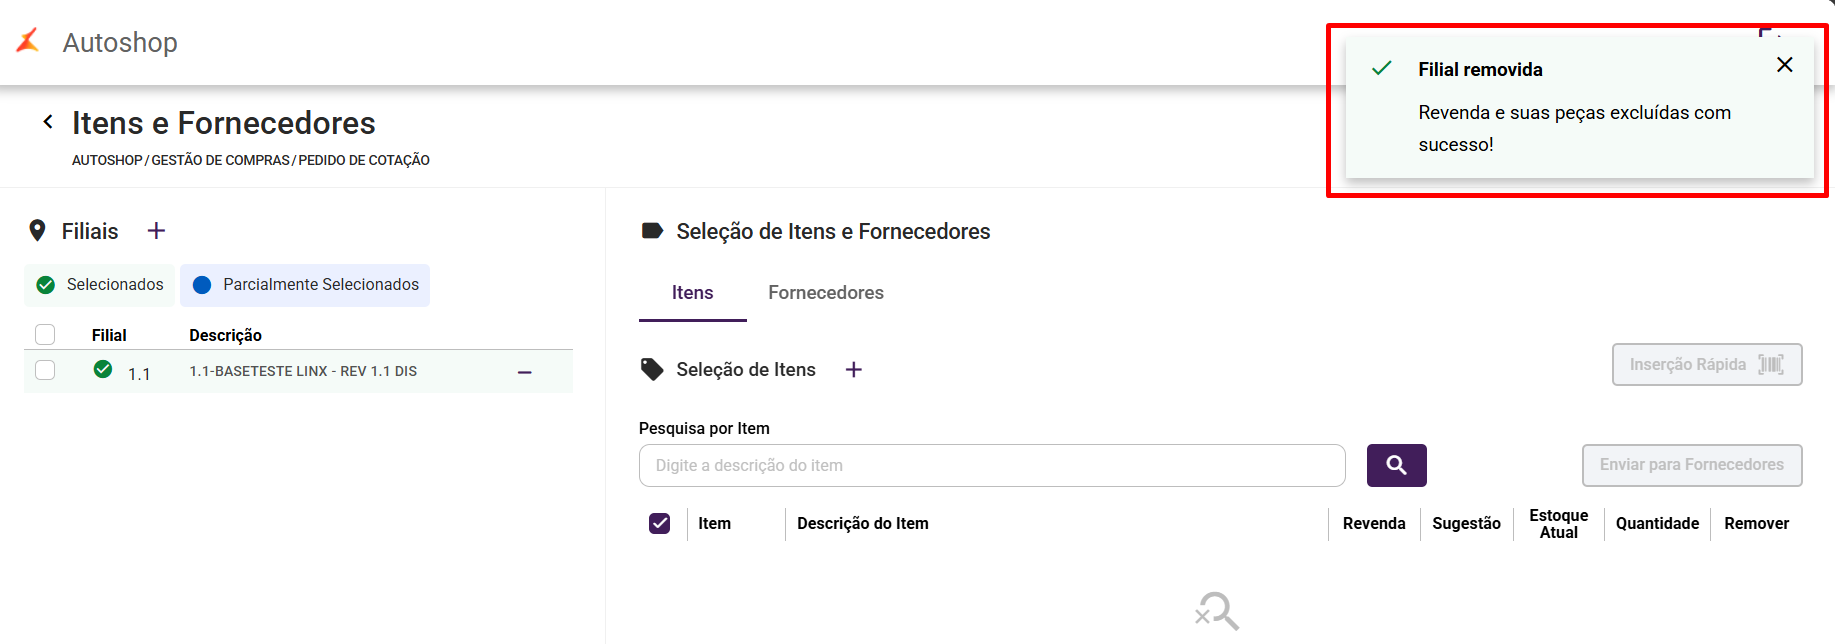Click the green check status icon for filial 1.1

[x=103, y=369]
